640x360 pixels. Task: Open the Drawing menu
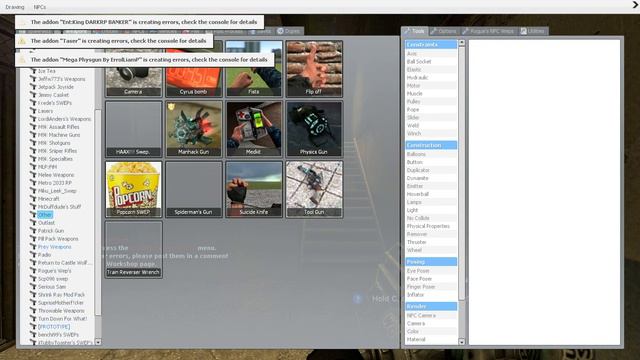(x=15, y=7)
